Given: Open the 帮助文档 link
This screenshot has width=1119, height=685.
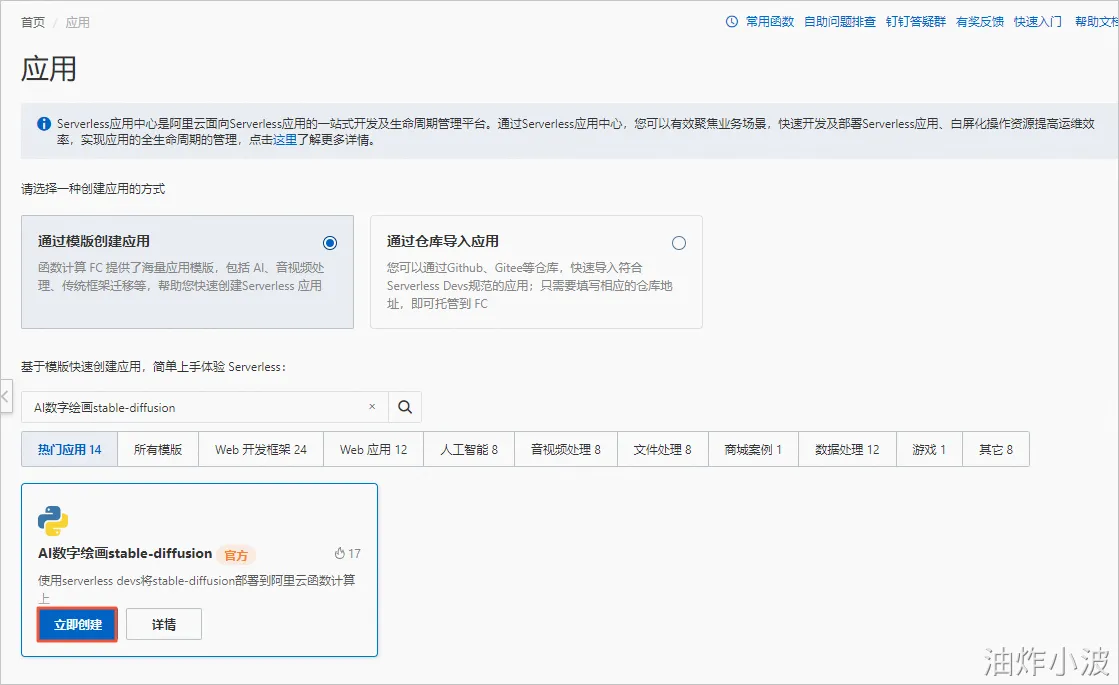Looking at the screenshot, I should tap(1097, 21).
